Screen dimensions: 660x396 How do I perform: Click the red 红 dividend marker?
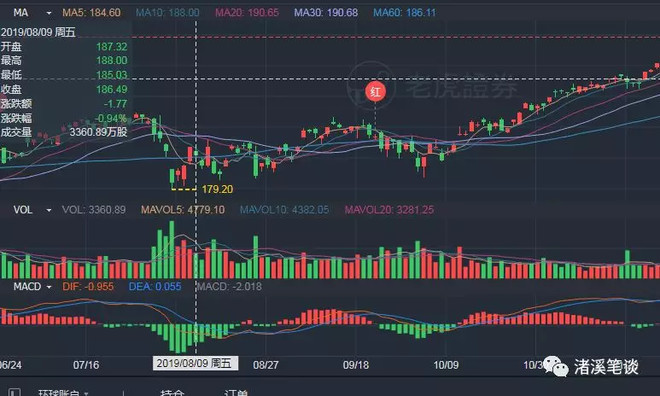coord(375,91)
